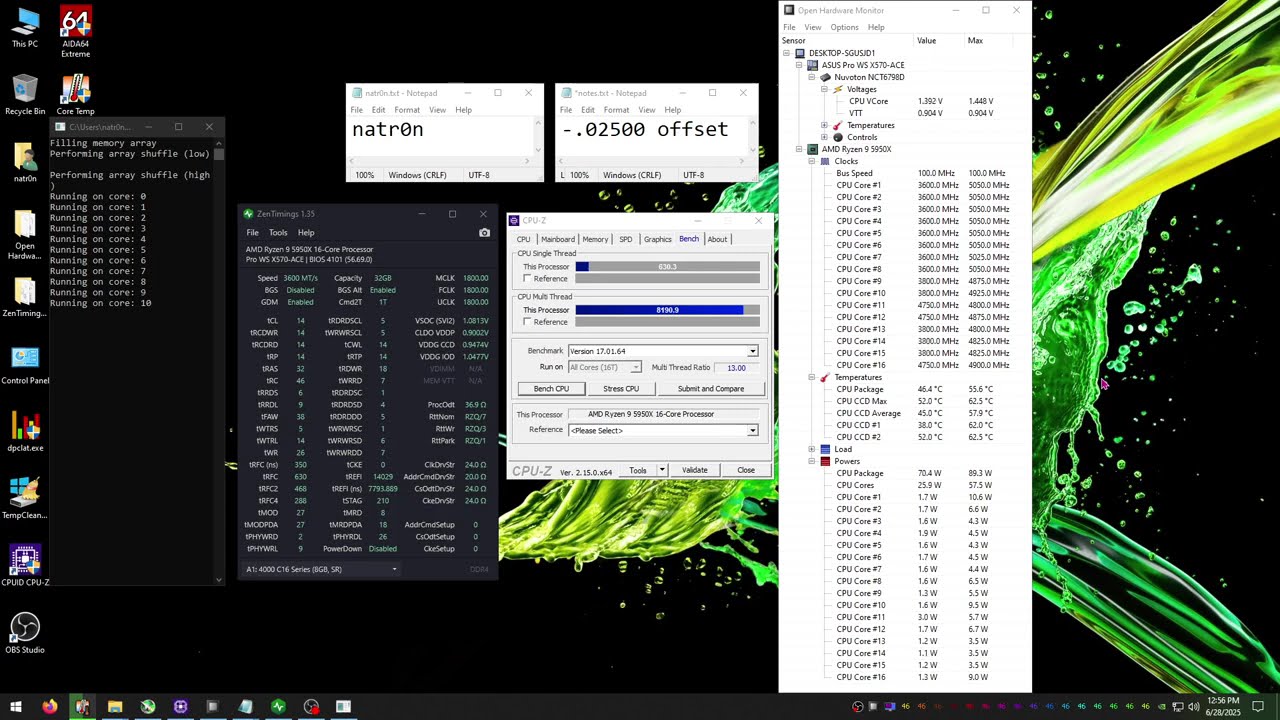Click the Stress CPU button
The height and width of the screenshot is (720, 1280).
(x=621, y=389)
